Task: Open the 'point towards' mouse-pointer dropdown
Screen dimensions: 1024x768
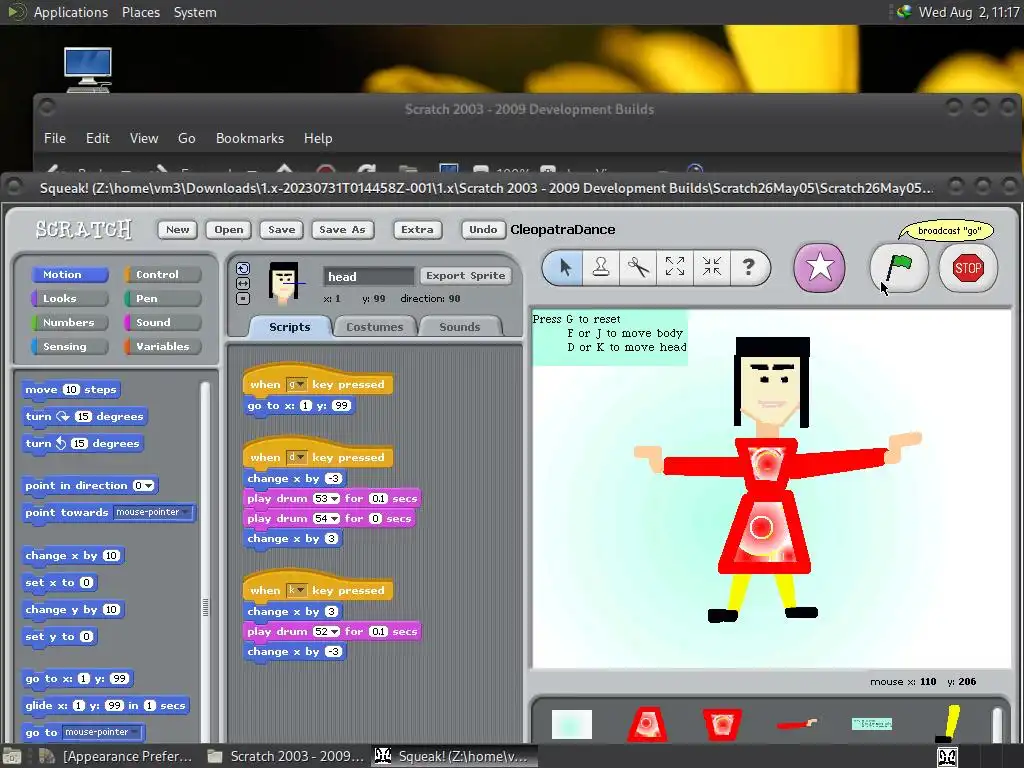Action: click(153, 512)
